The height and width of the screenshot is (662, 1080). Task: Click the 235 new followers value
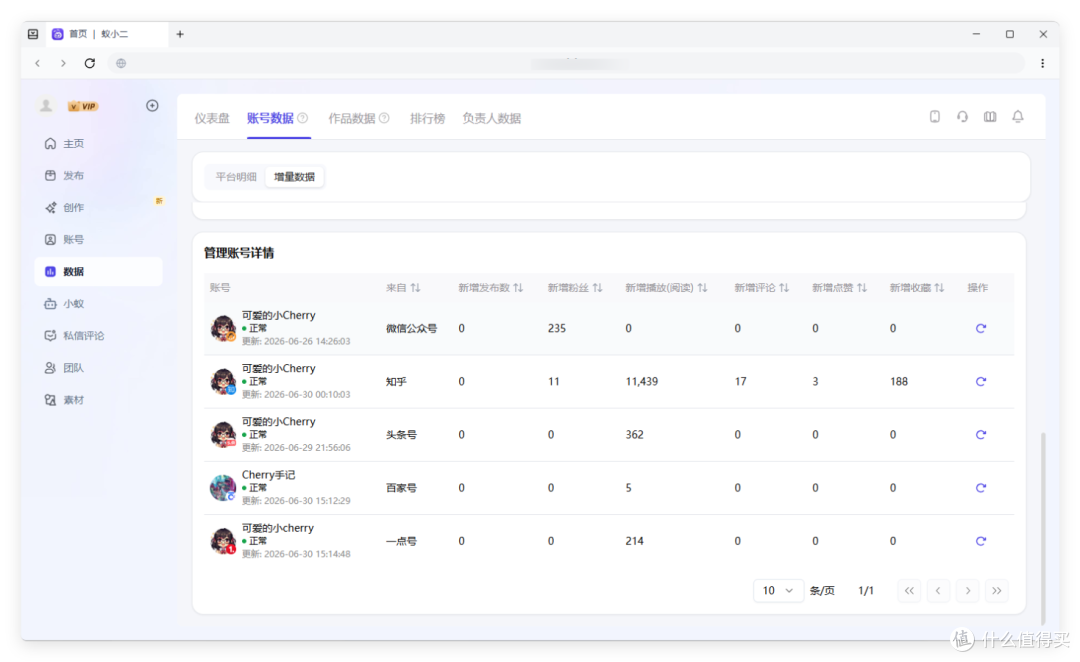557,329
